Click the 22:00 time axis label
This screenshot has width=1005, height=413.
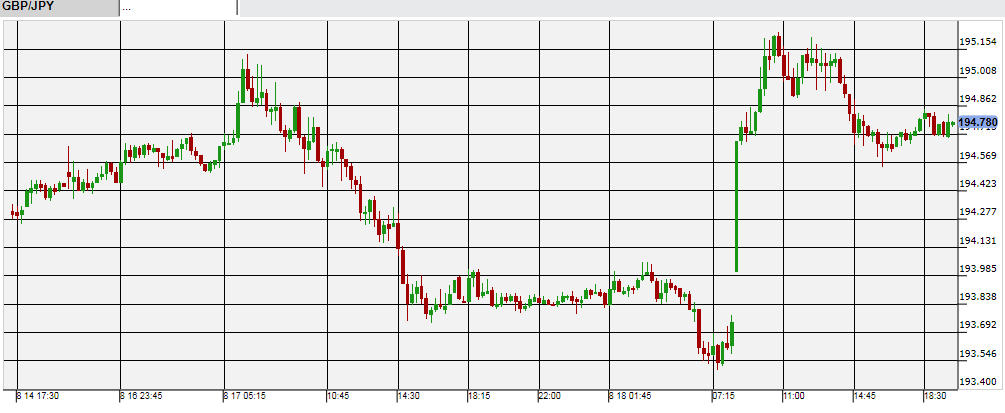click(549, 395)
